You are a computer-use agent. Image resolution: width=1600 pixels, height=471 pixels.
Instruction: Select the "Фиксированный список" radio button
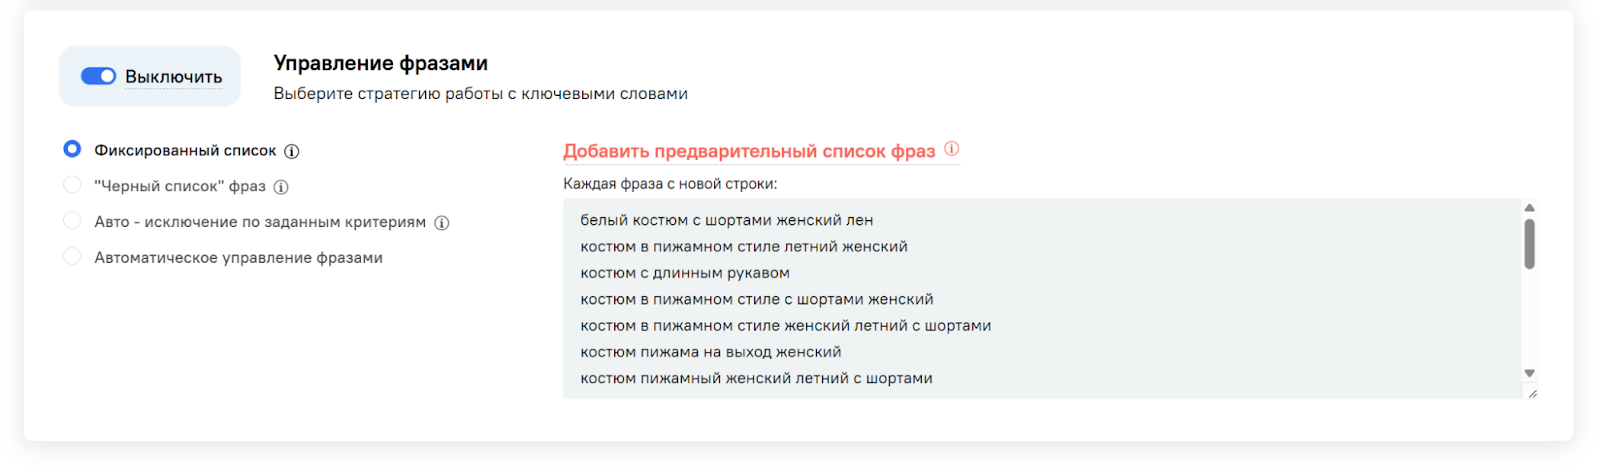72,149
